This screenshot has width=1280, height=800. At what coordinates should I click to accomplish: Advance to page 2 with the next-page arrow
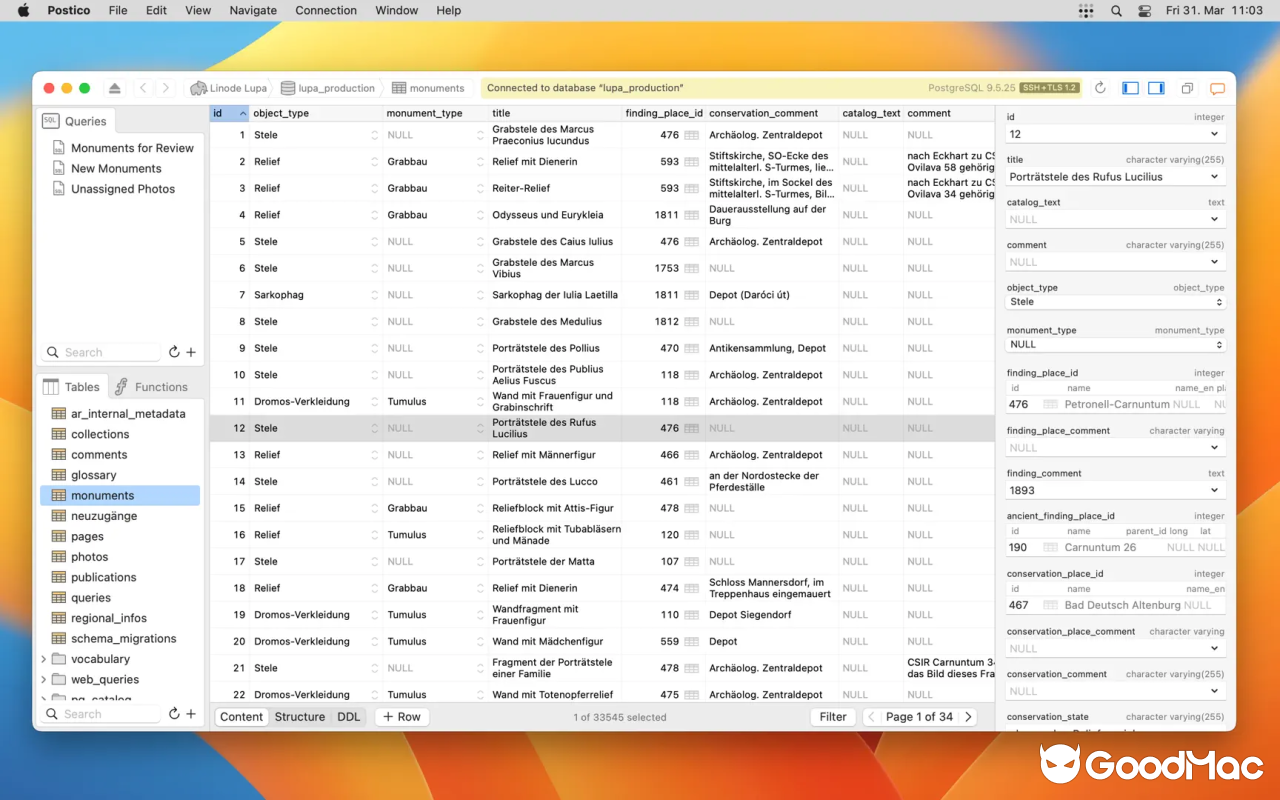click(x=966, y=716)
